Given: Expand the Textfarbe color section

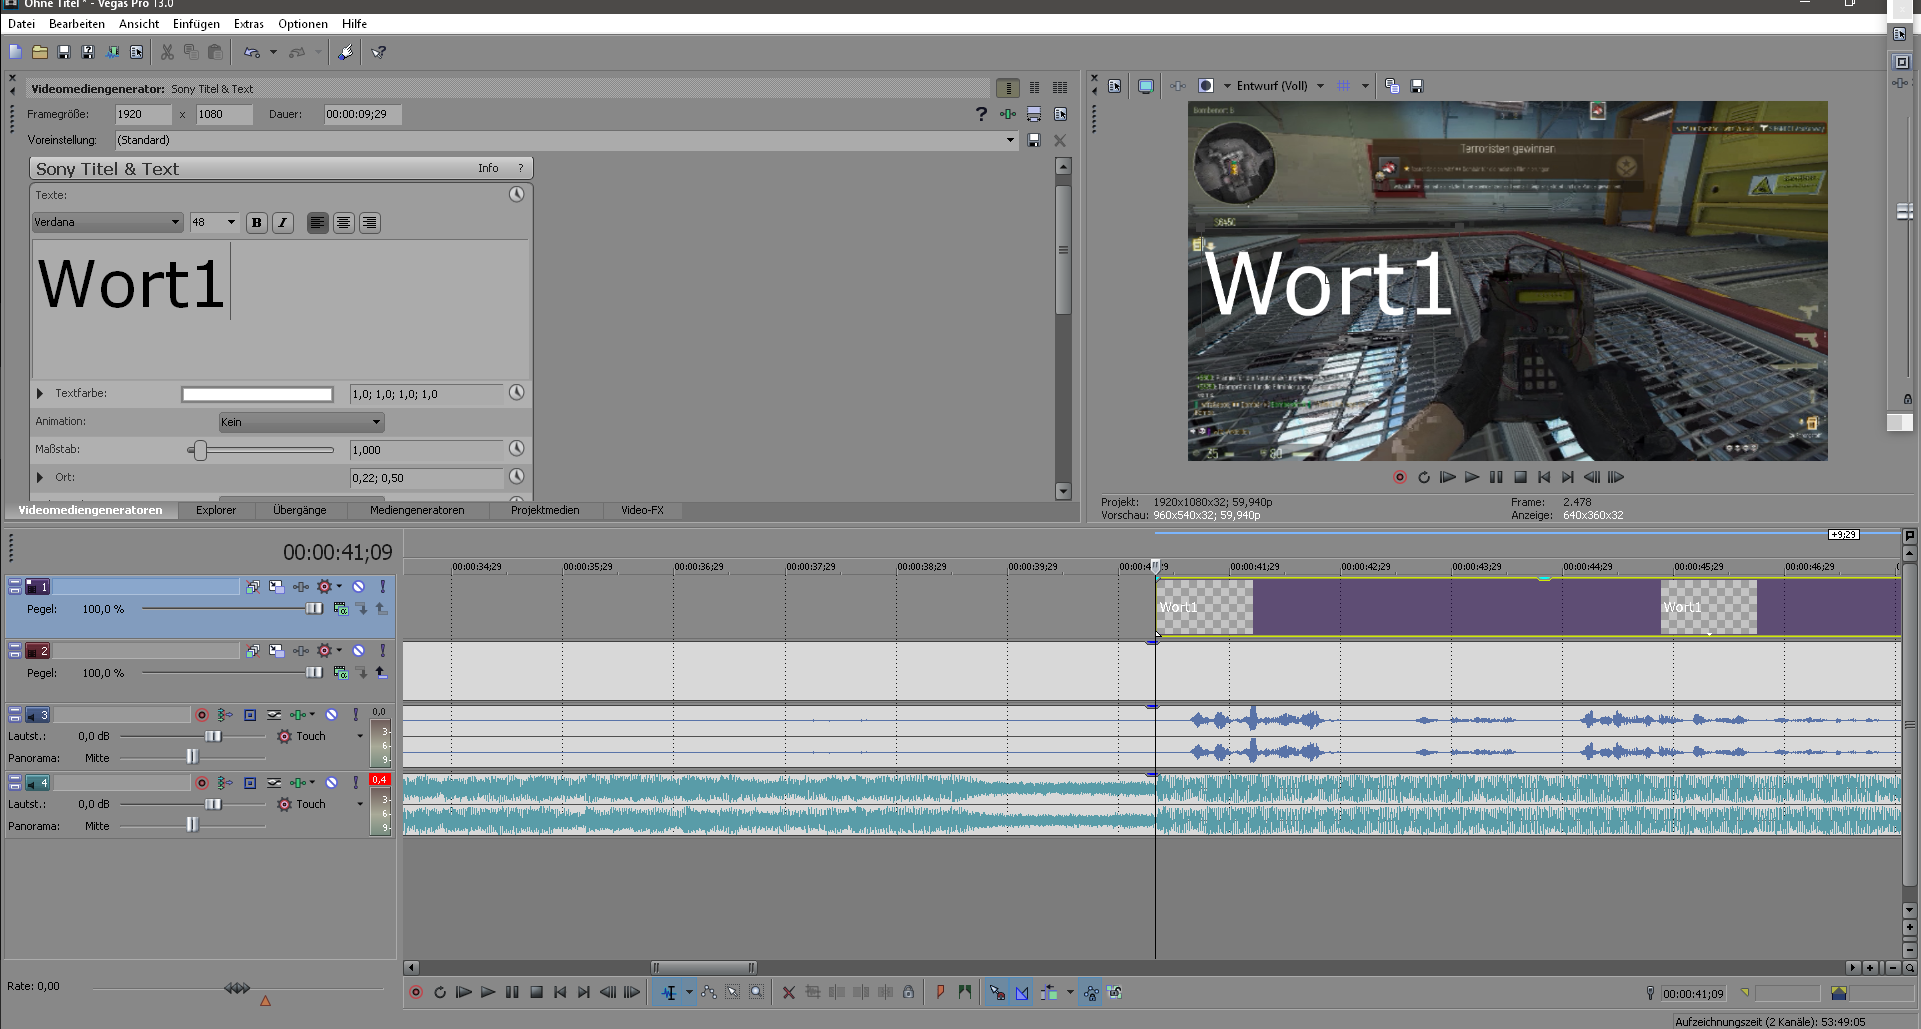Looking at the screenshot, I should coord(40,394).
